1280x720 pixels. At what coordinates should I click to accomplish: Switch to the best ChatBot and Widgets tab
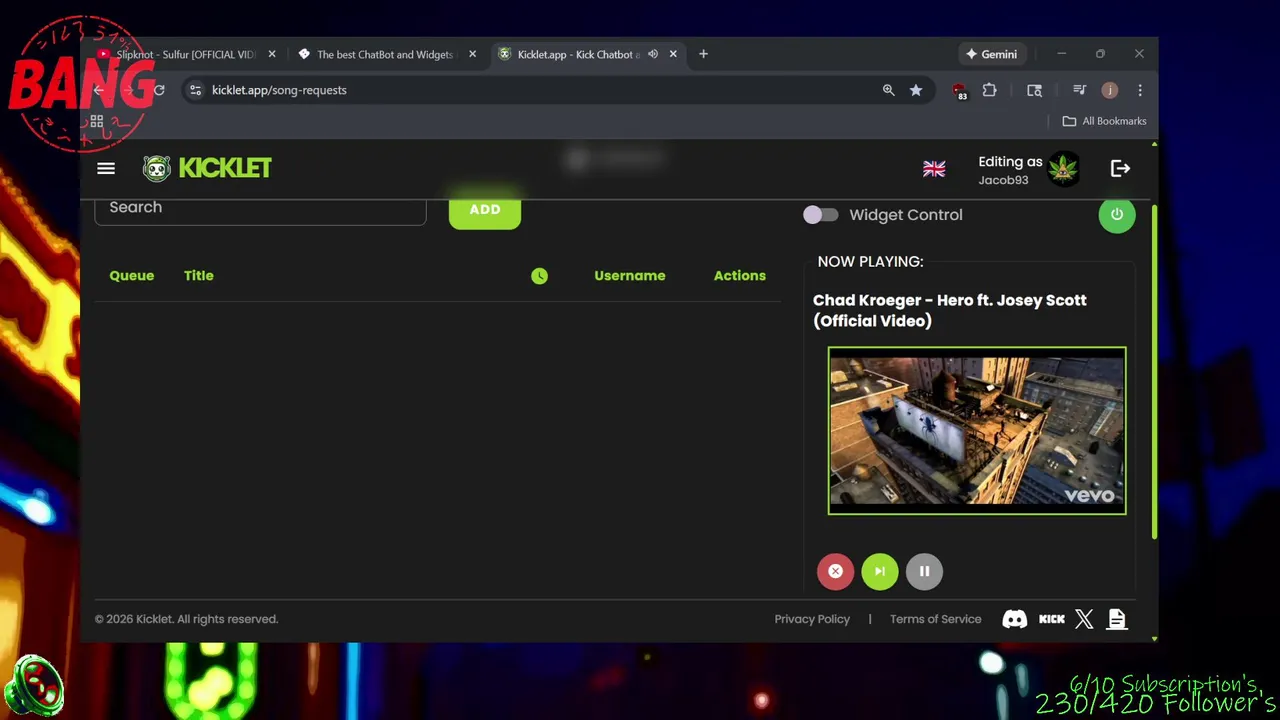tap(385, 55)
